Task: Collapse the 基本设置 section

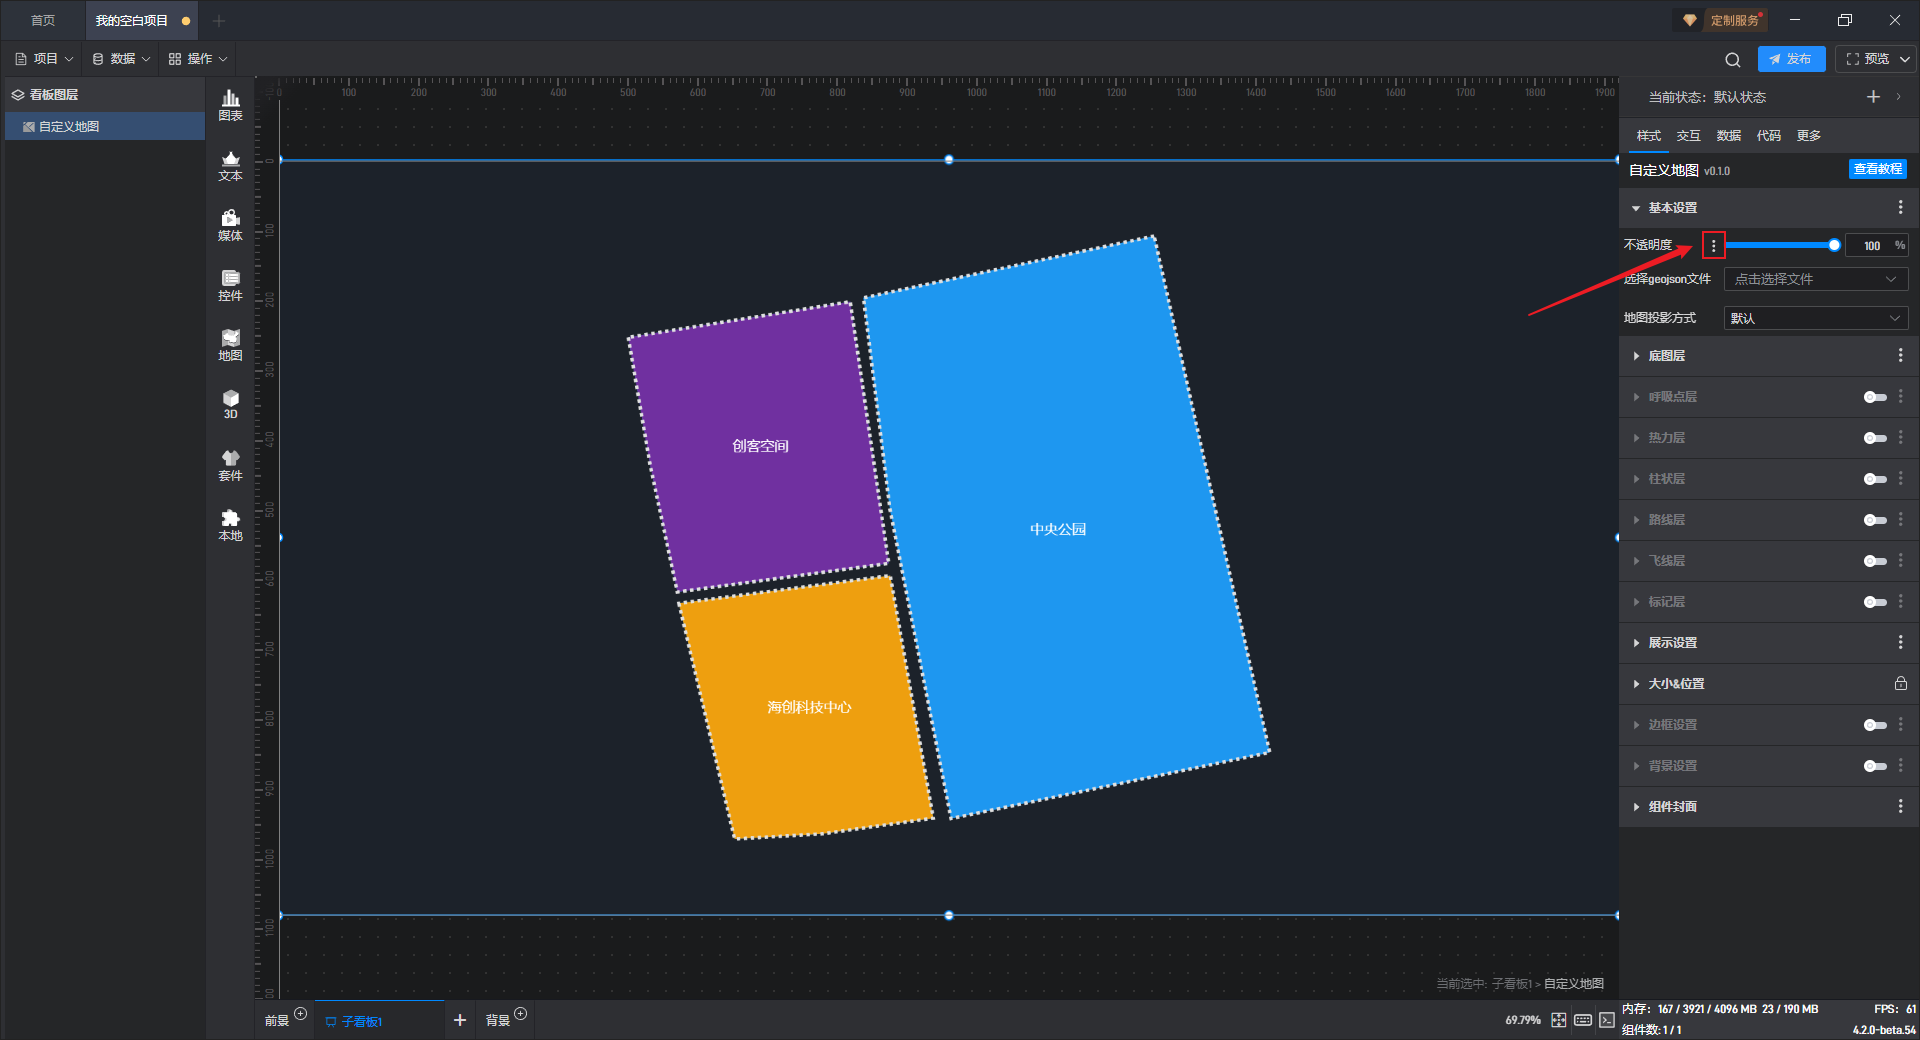Action: [x=1636, y=208]
